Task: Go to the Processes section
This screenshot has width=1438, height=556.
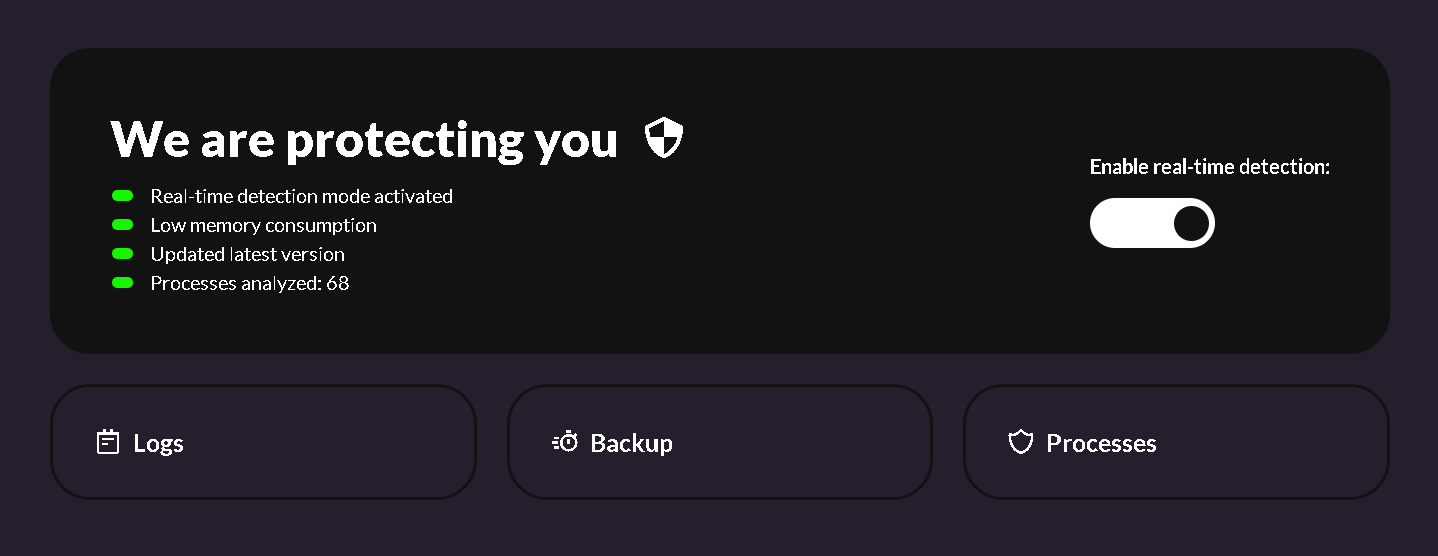Action: click(1176, 442)
